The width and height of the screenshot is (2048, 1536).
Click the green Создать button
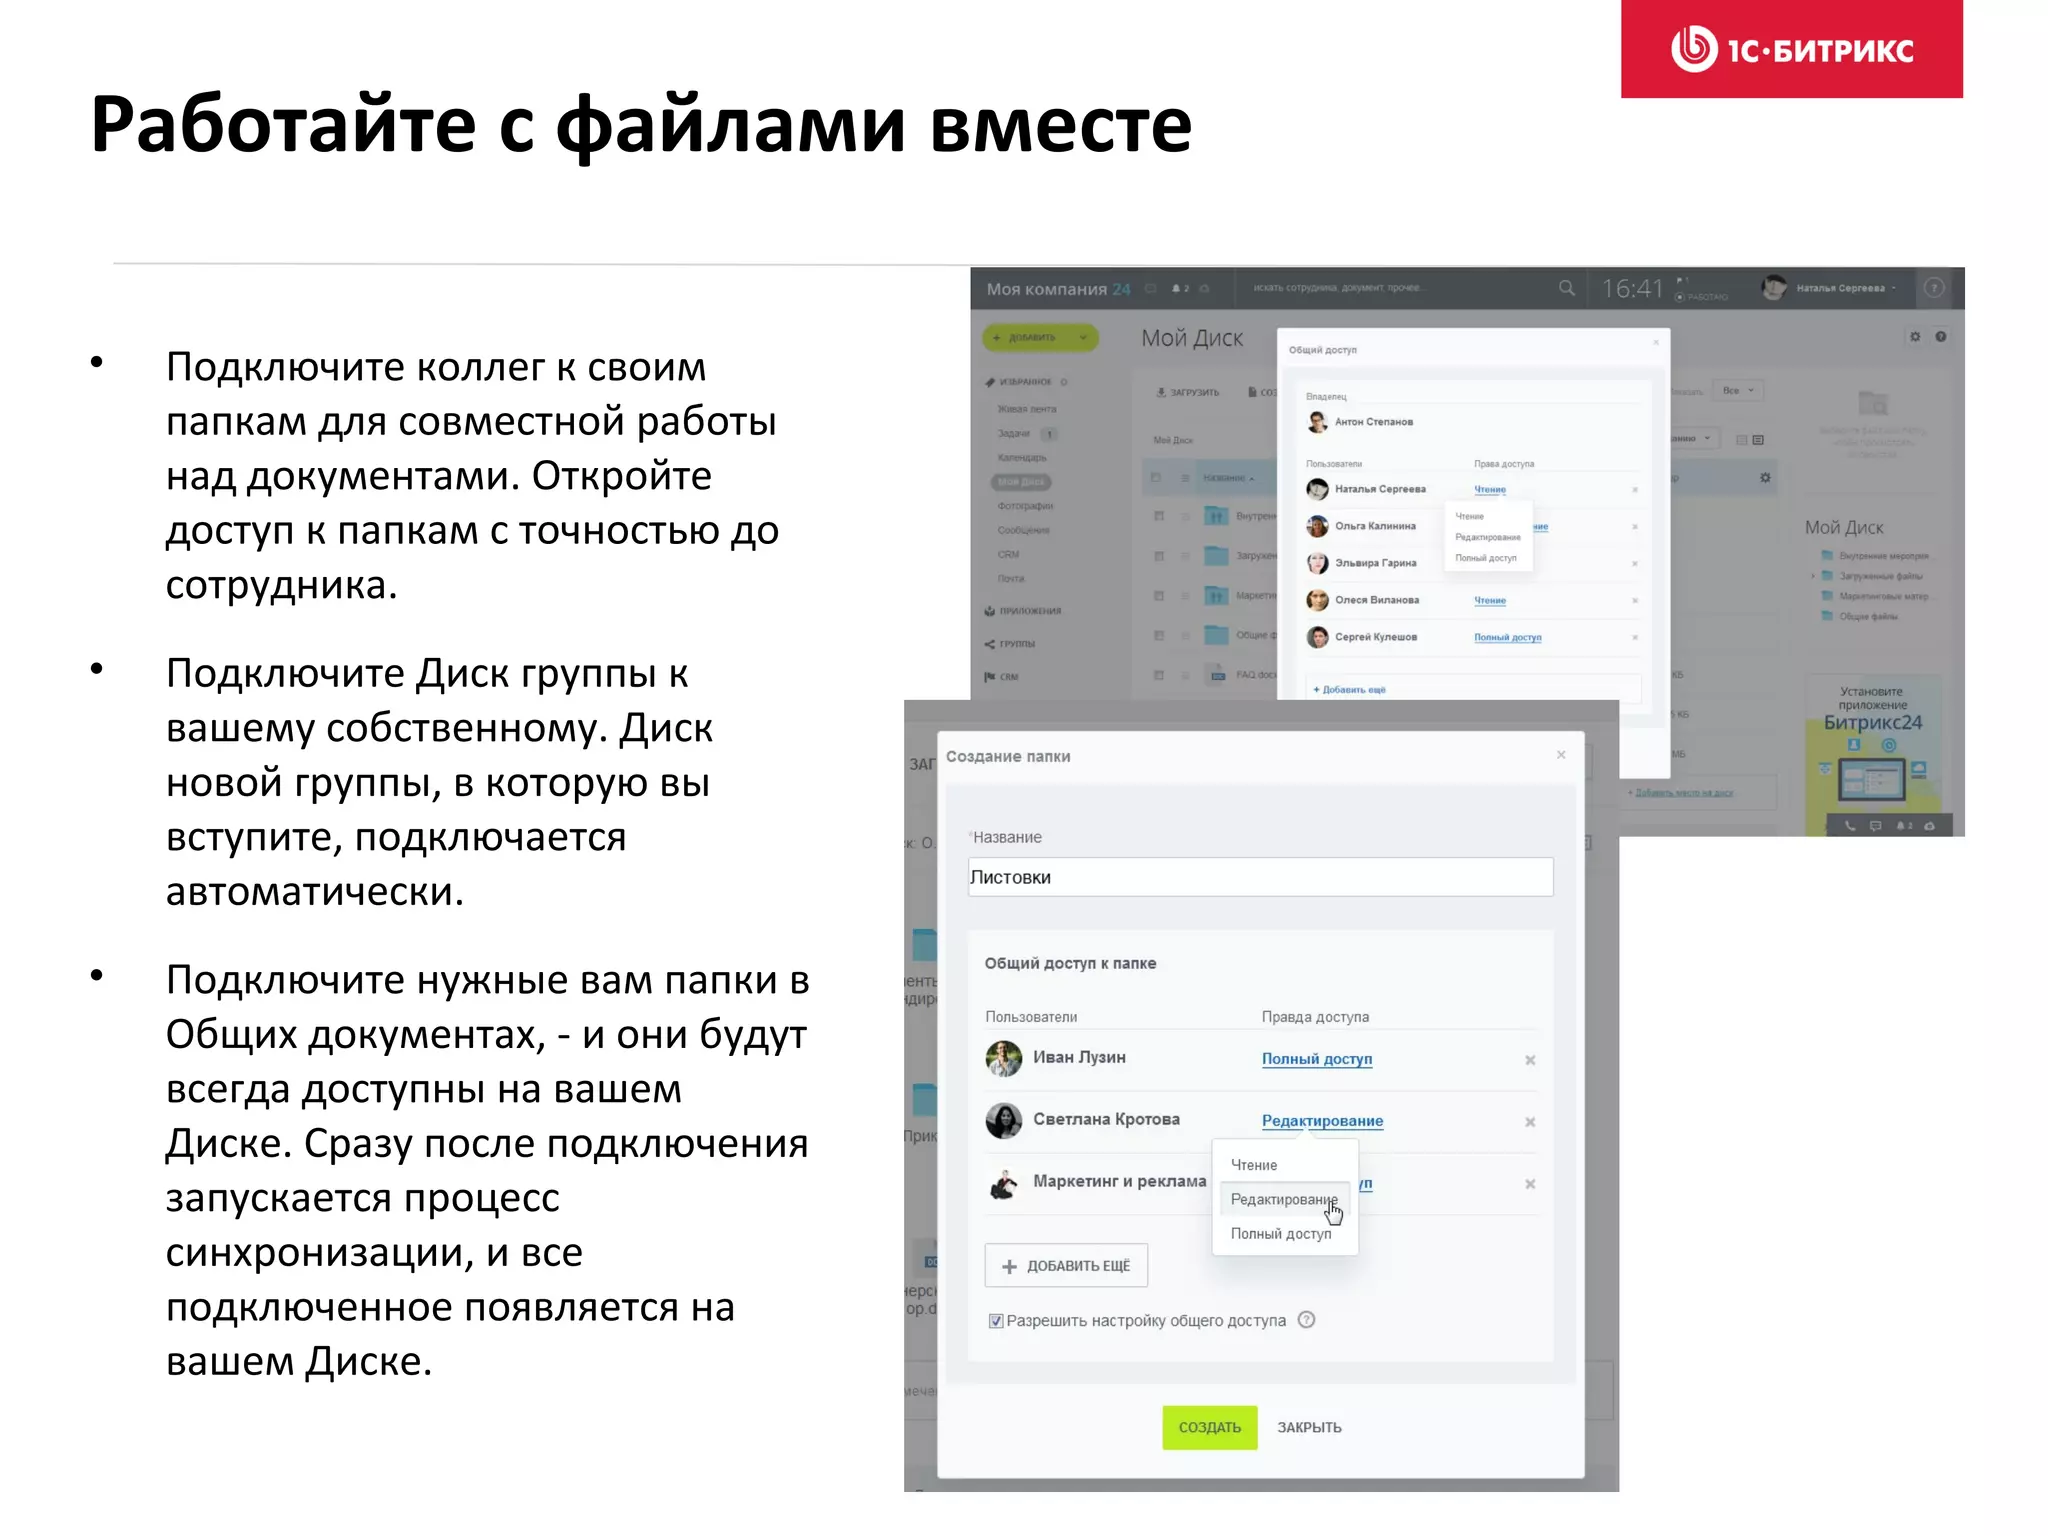(x=1209, y=1427)
